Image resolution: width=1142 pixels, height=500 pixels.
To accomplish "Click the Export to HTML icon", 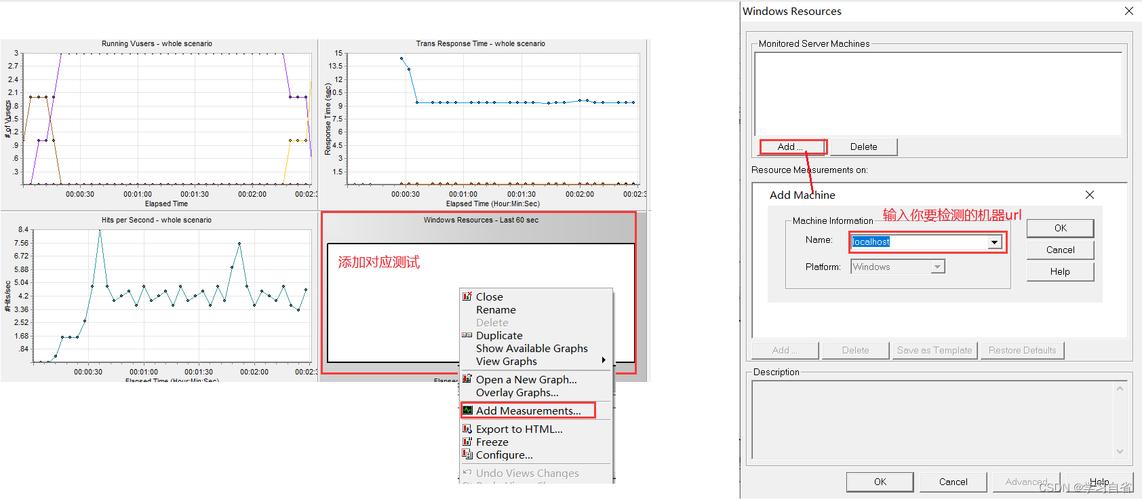I will (467, 429).
